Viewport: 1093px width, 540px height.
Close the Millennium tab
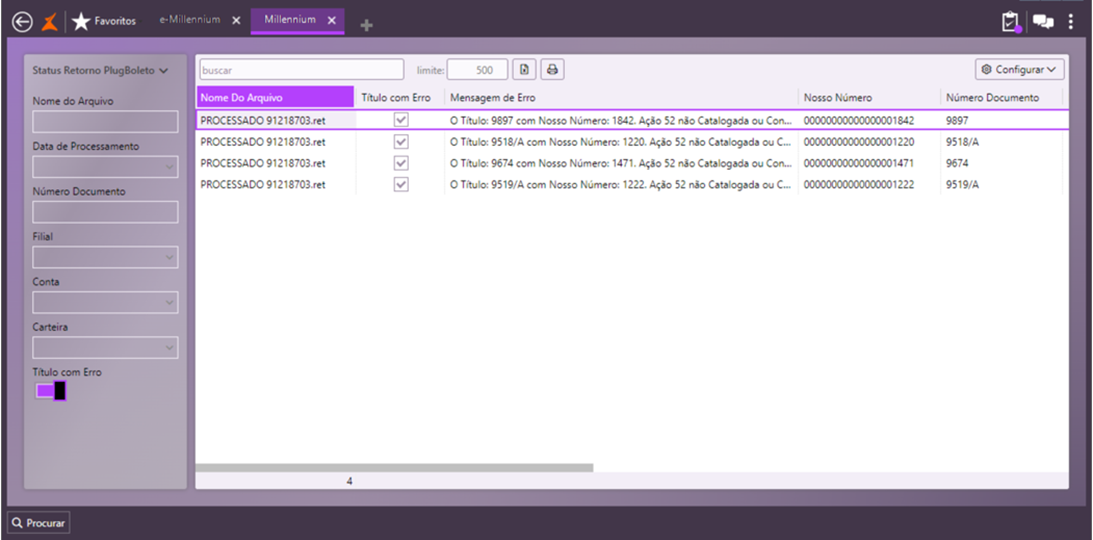click(x=332, y=20)
